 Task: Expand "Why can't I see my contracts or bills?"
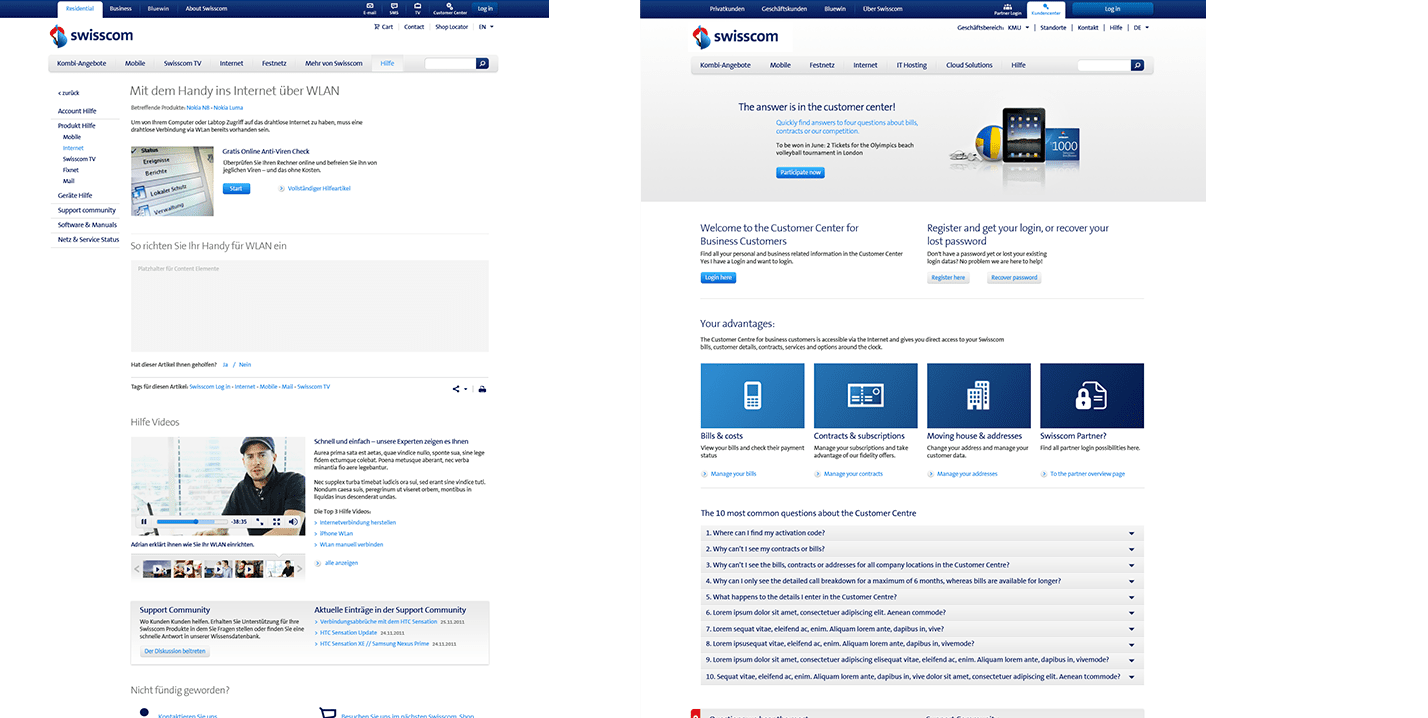[x=921, y=549]
